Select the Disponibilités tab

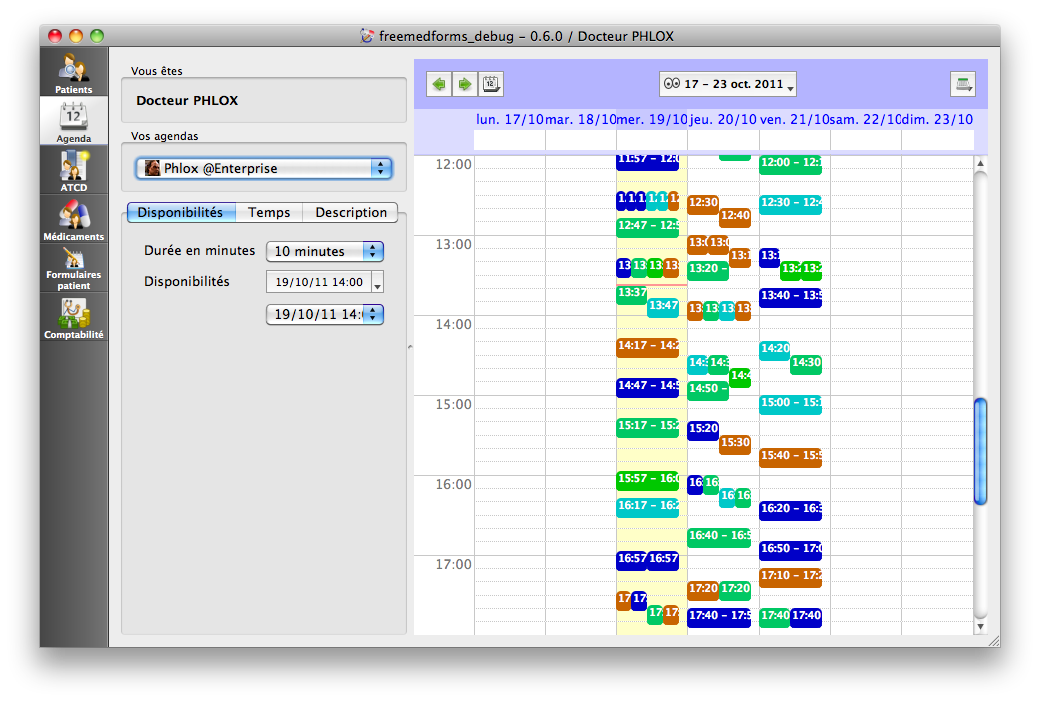(180, 212)
